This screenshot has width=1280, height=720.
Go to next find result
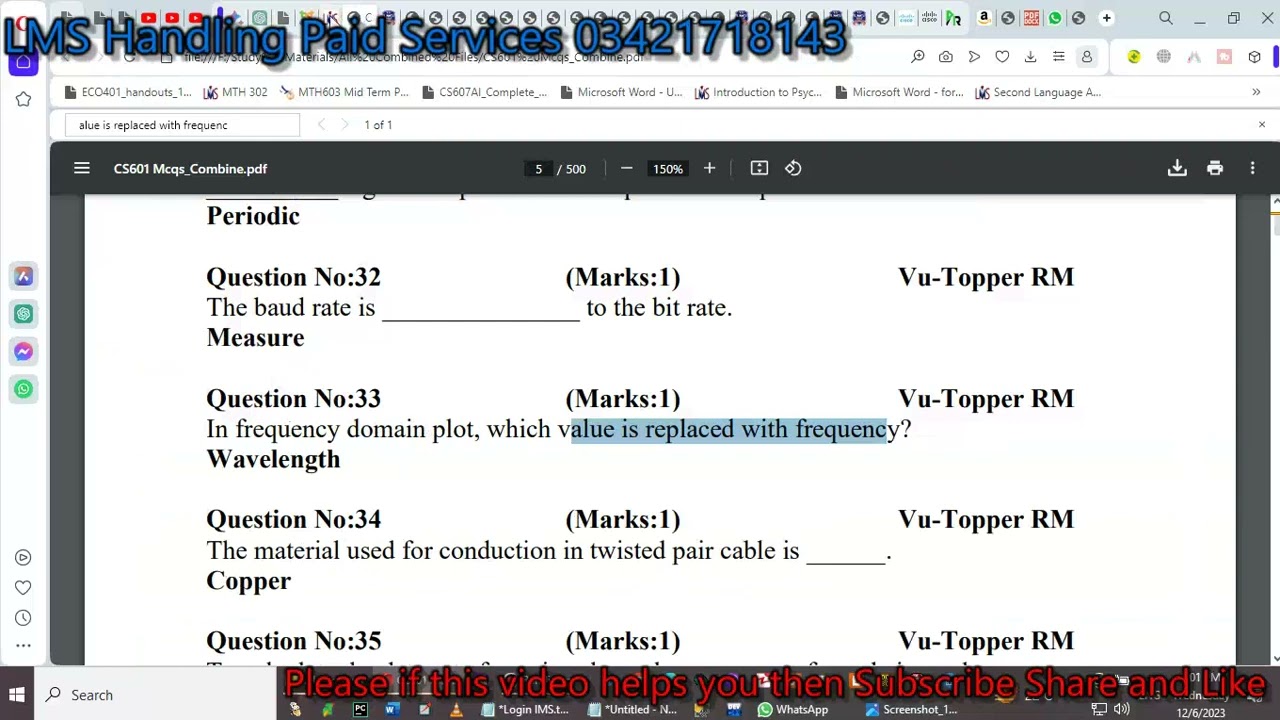click(344, 125)
